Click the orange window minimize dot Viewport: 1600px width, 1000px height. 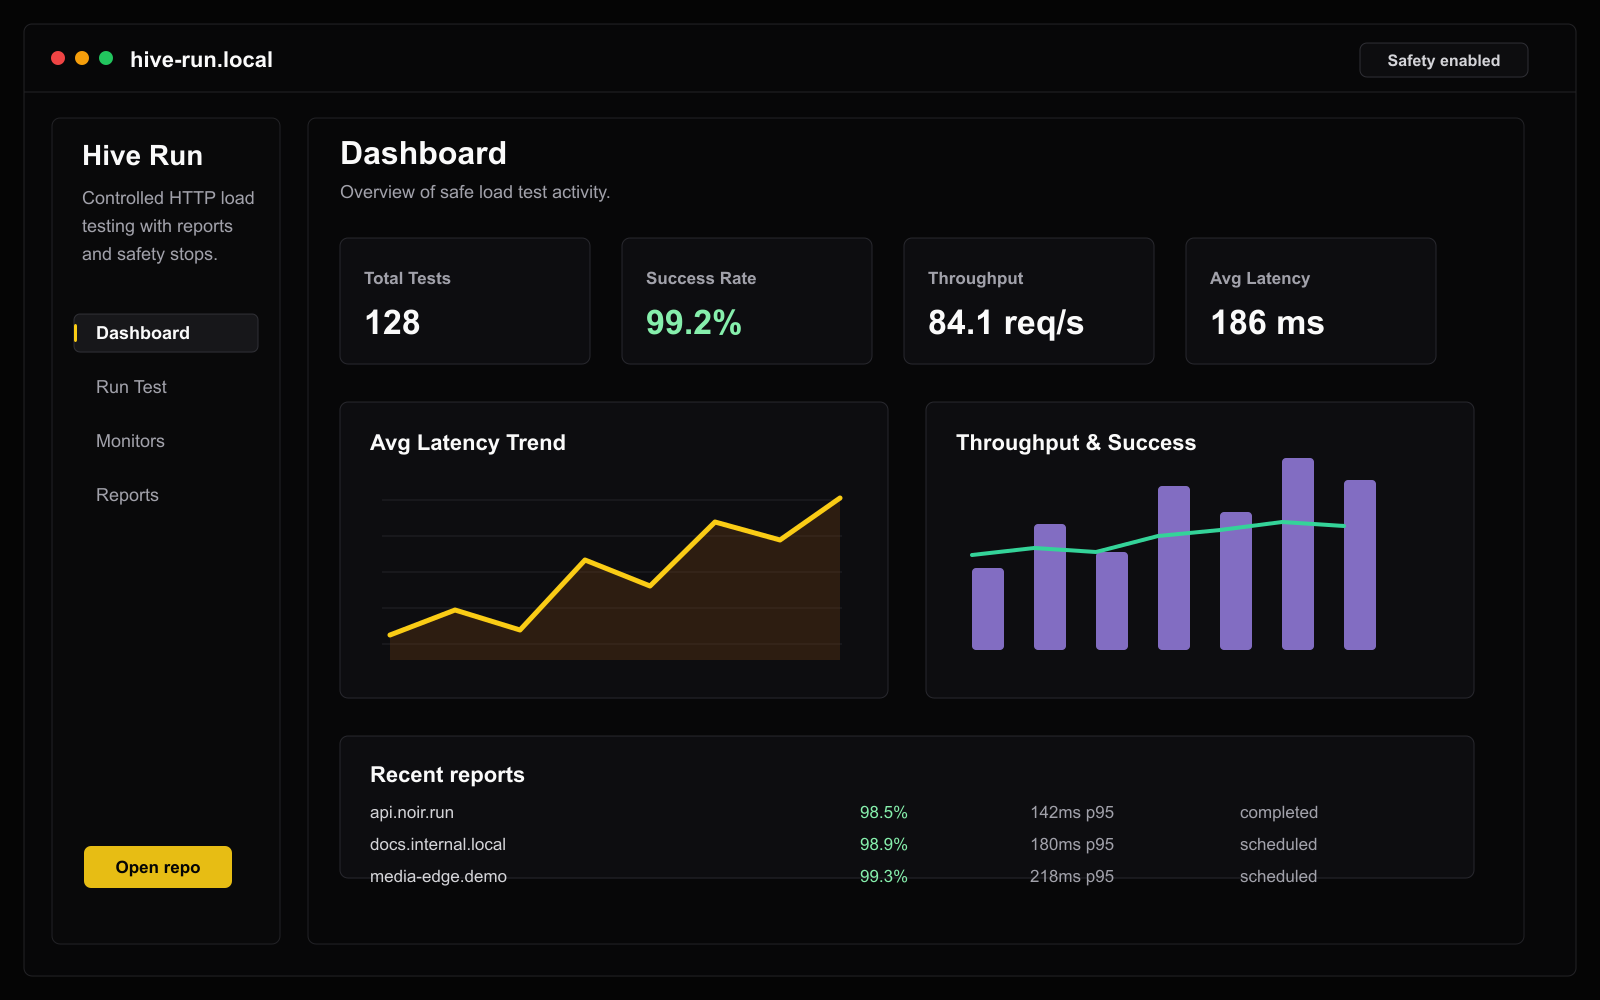click(82, 58)
